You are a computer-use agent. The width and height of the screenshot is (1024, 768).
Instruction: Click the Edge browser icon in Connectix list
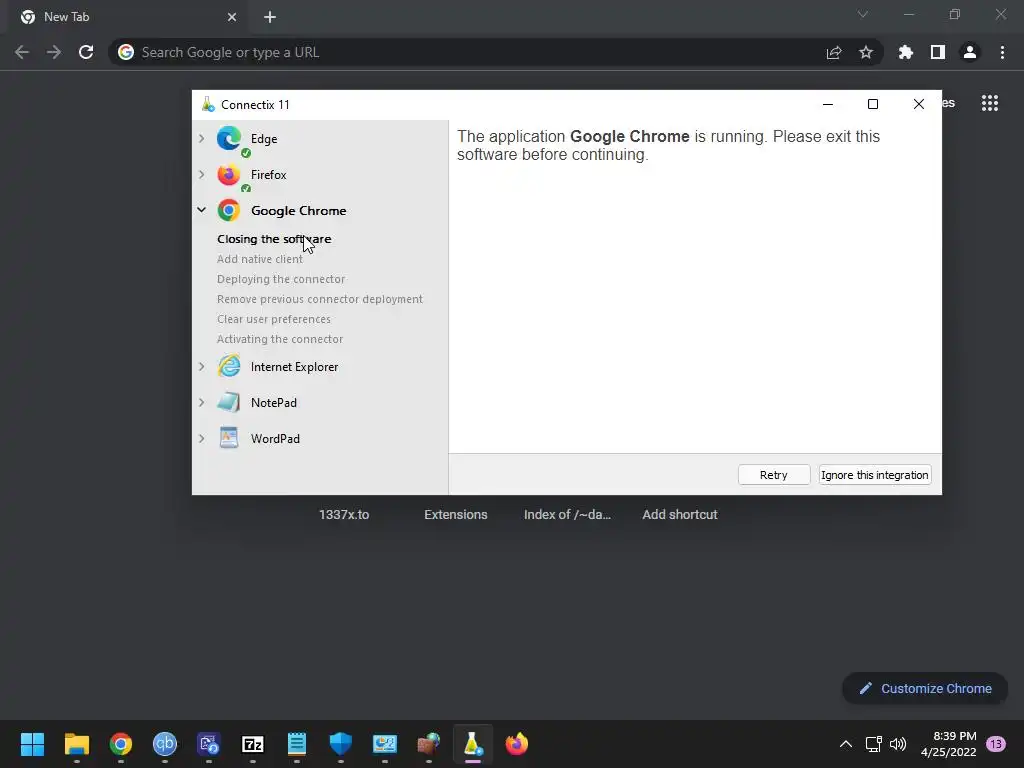(x=229, y=138)
